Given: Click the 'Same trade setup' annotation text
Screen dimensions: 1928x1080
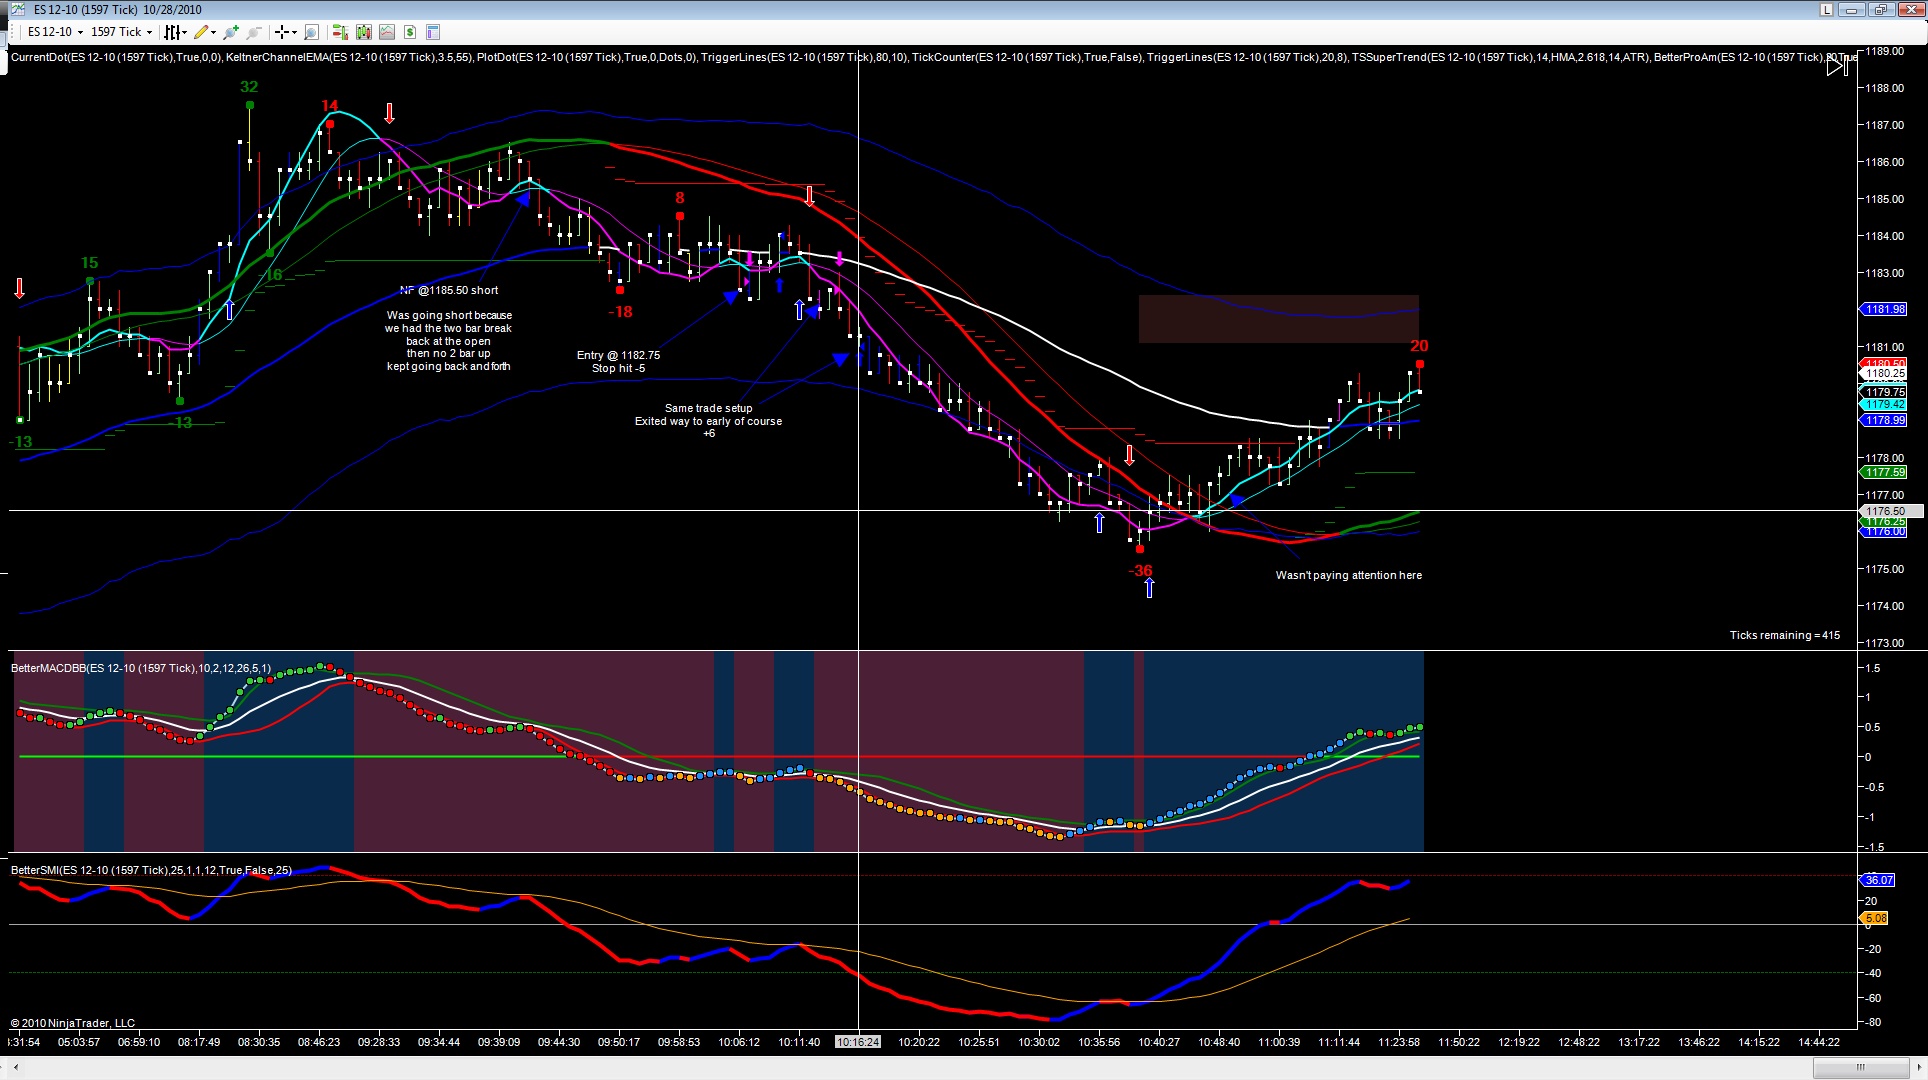Looking at the screenshot, I should (708, 408).
